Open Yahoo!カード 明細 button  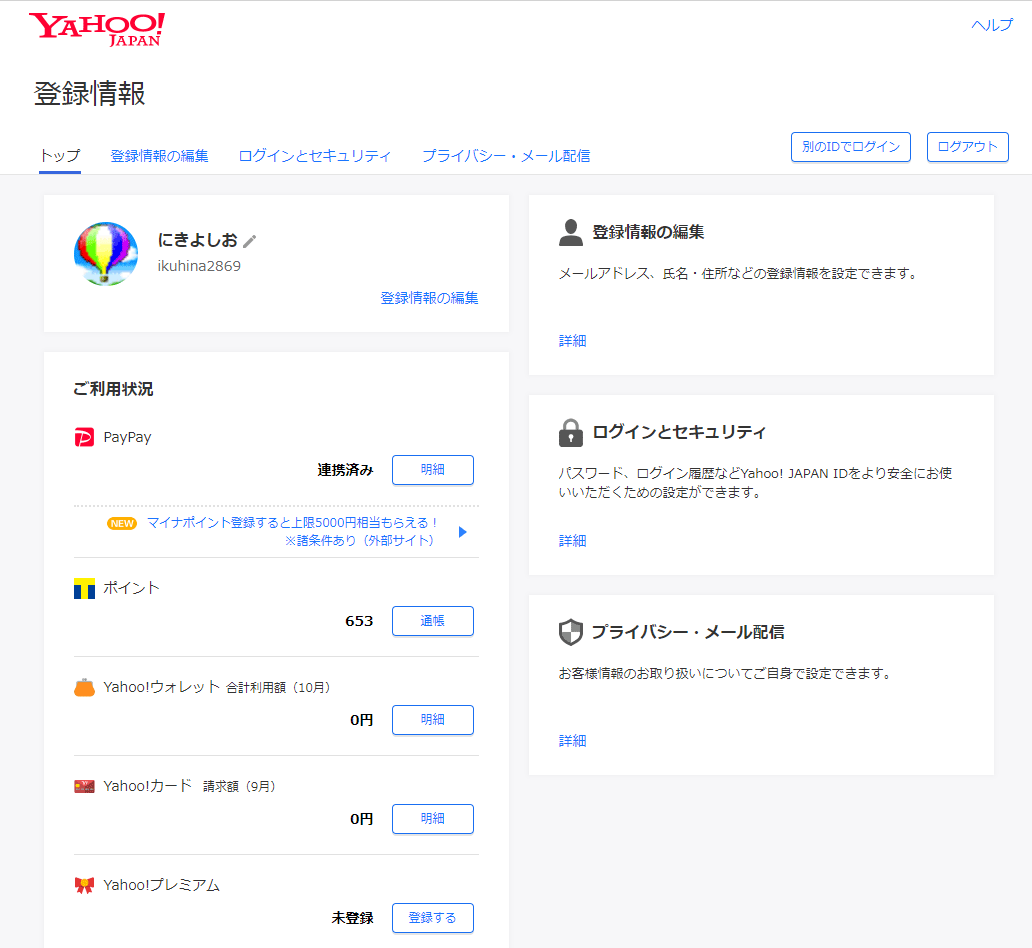pyautogui.click(x=432, y=819)
